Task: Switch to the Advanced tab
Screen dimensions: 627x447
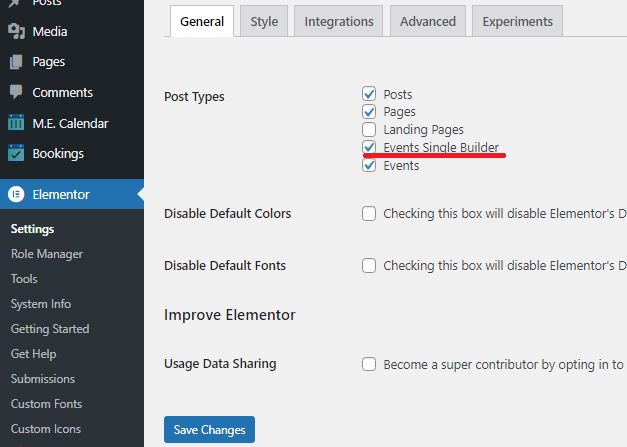Action: click(x=428, y=21)
